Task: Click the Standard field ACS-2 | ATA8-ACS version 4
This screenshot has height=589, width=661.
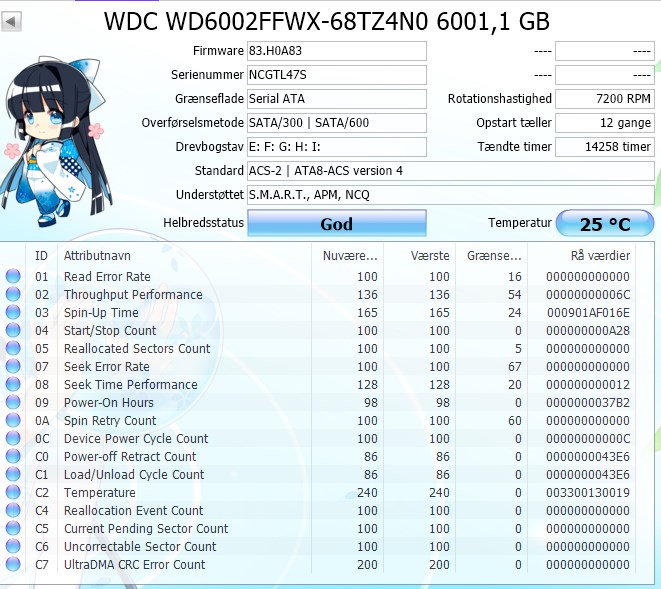Action: pyautogui.click(x=451, y=171)
